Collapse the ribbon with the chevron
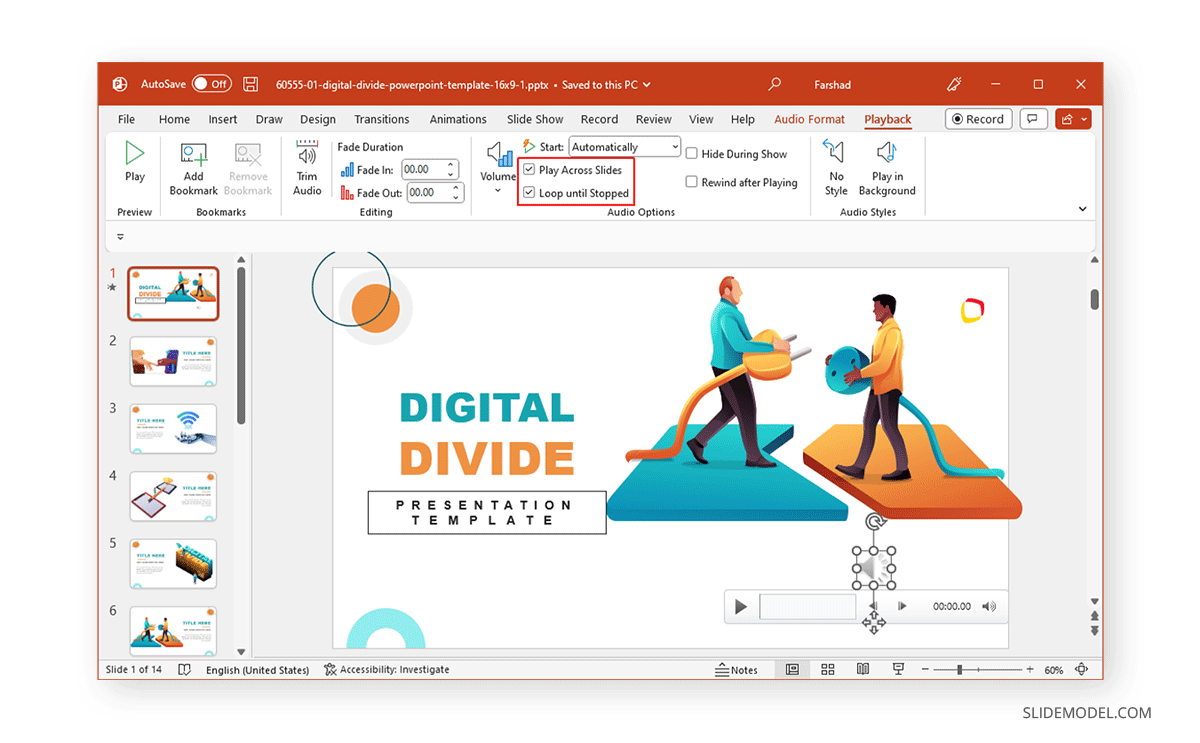Screen dimensions: 1200x743 pos(1082,208)
